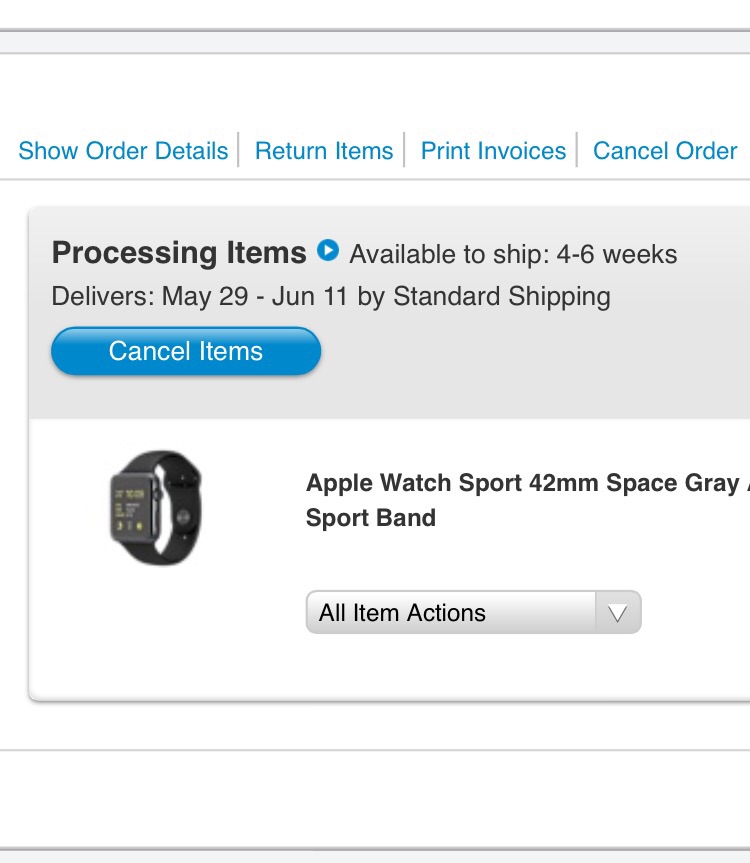The width and height of the screenshot is (750, 863).
Task: Click the empty white area below the order card
Action: 375,798
